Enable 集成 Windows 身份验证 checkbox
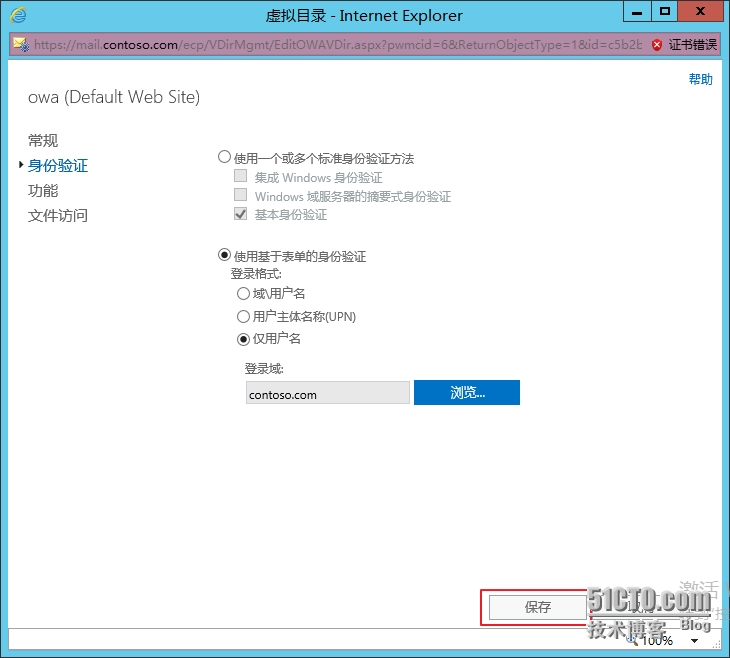The width and height of the screenshot is (730, 658). click(x=240, y=176)
